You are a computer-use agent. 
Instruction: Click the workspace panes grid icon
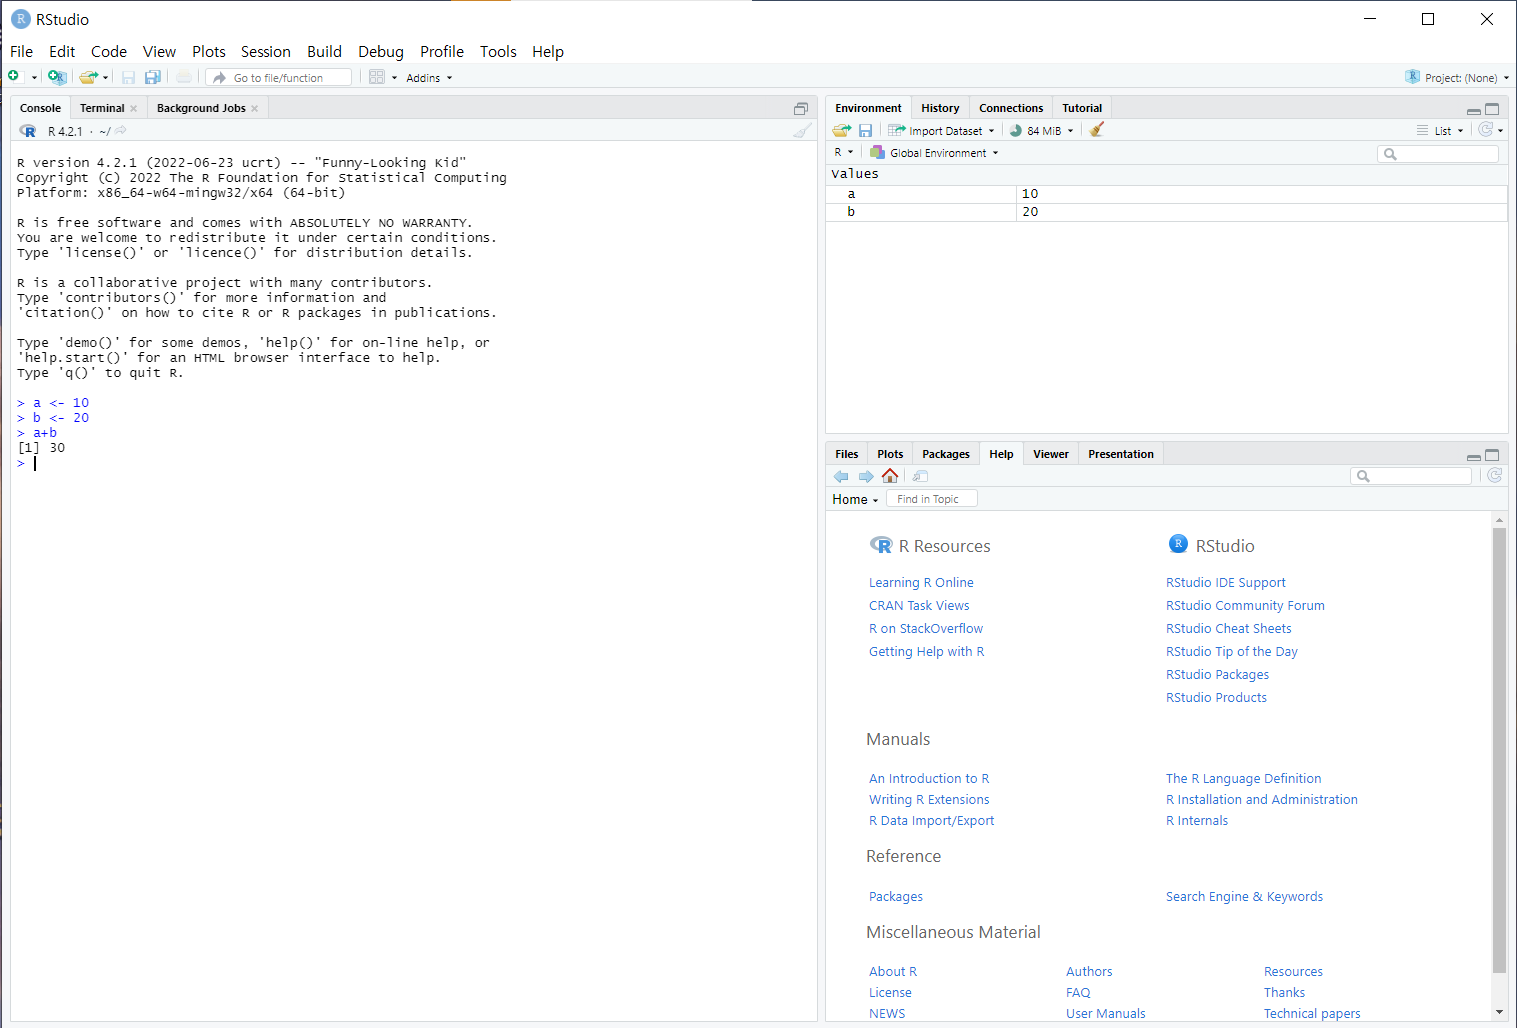[377, 77]
